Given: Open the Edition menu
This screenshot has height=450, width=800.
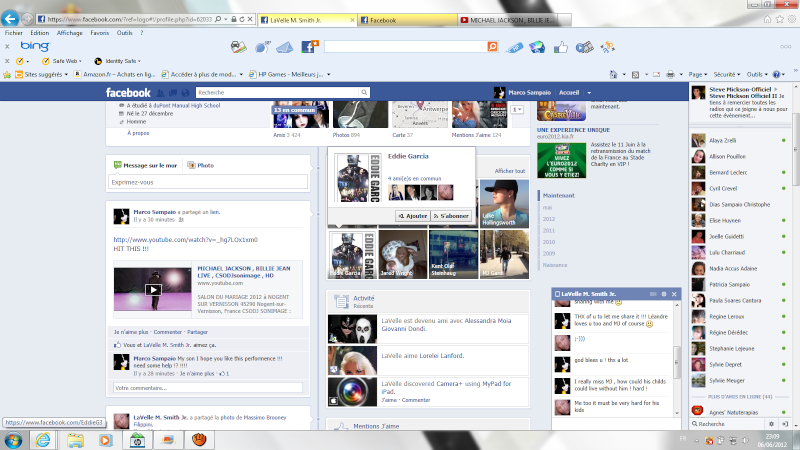Looking at the screenshot, I should click(x=40, y=33).
